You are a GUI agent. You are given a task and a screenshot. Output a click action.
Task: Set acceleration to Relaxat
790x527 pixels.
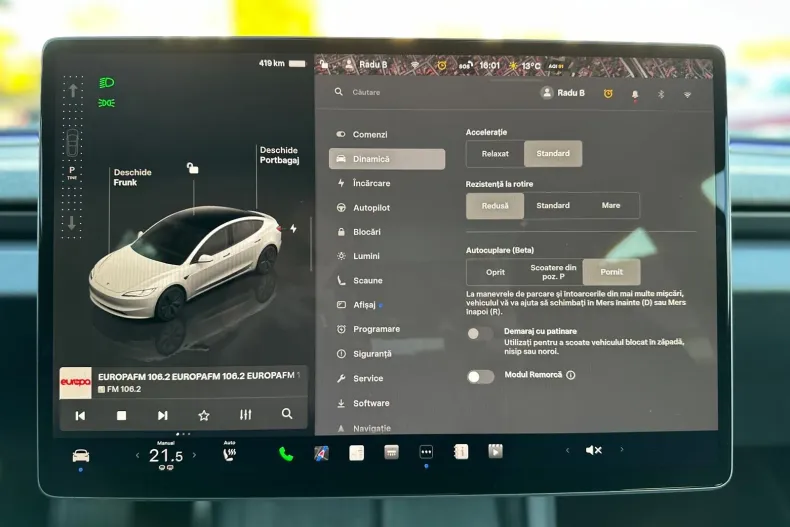pyautogui.click(x=495, y=154)
